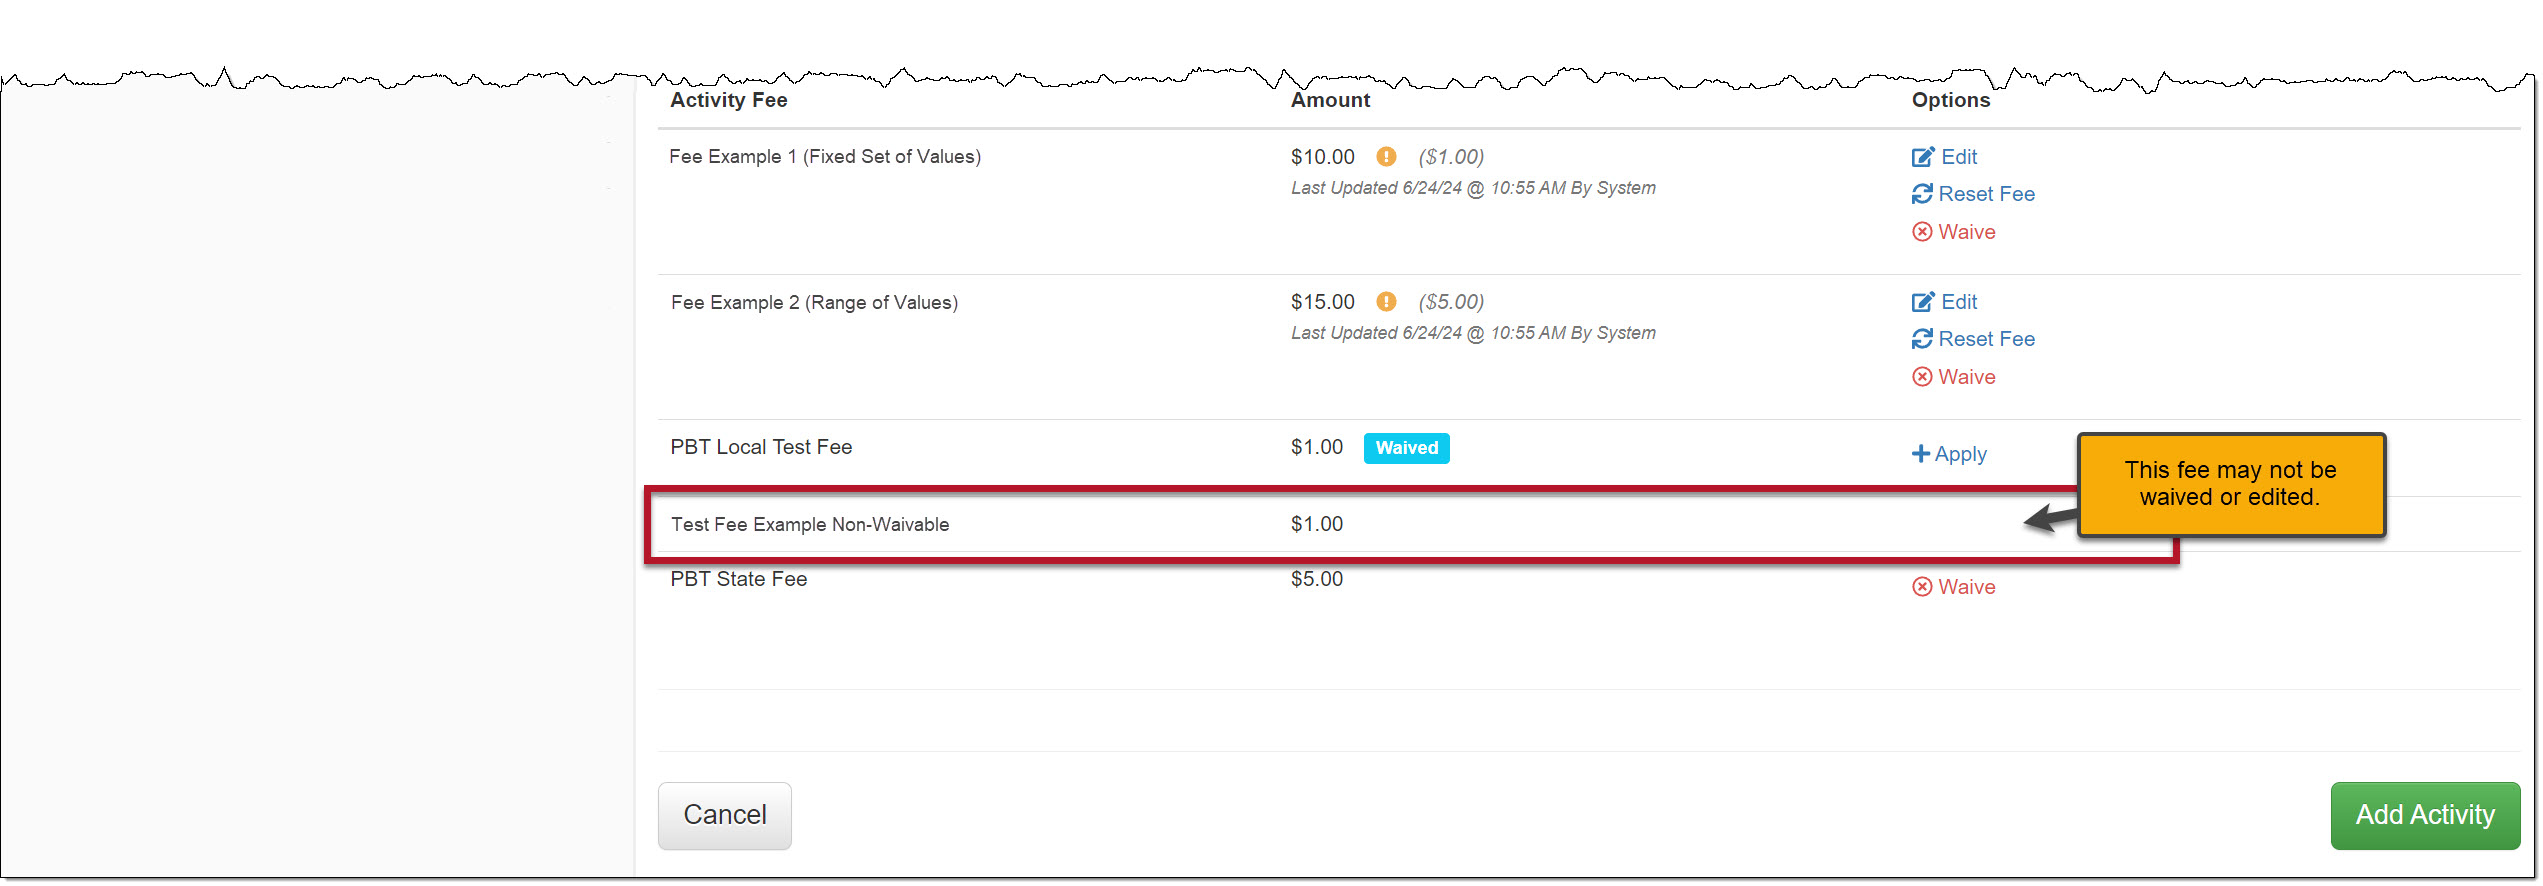Click the Edit pencil icon for Fee Example 2

[x=1922, y=302]
